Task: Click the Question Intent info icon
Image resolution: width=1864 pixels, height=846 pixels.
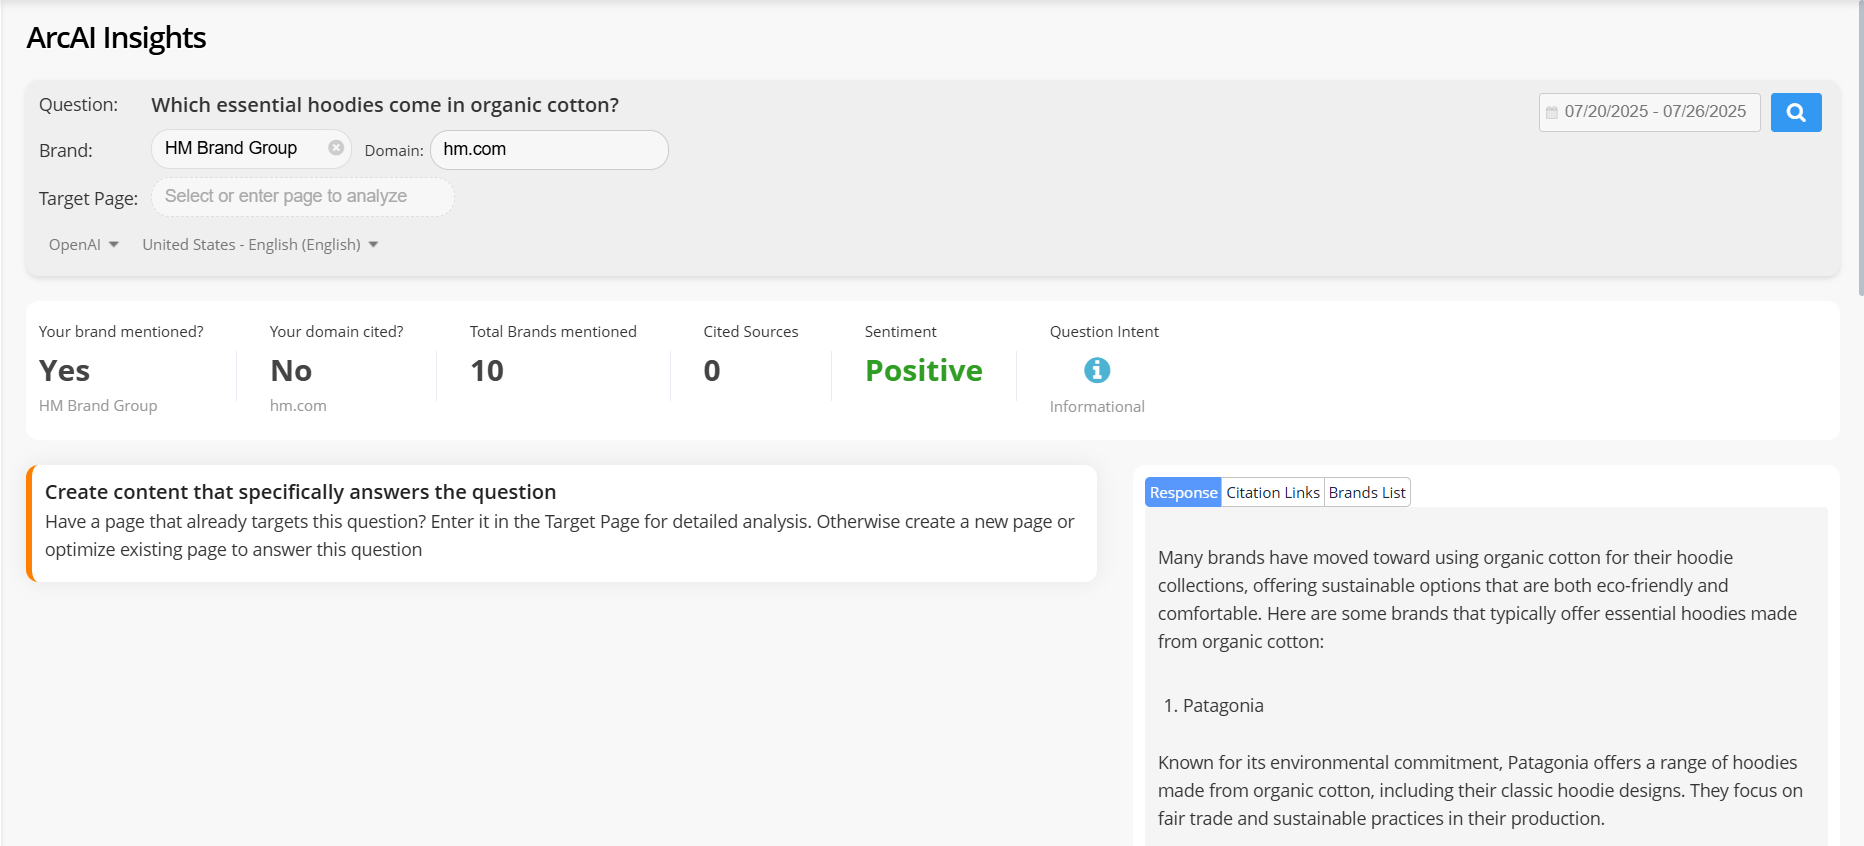Action: click(x=1096, y=370)
